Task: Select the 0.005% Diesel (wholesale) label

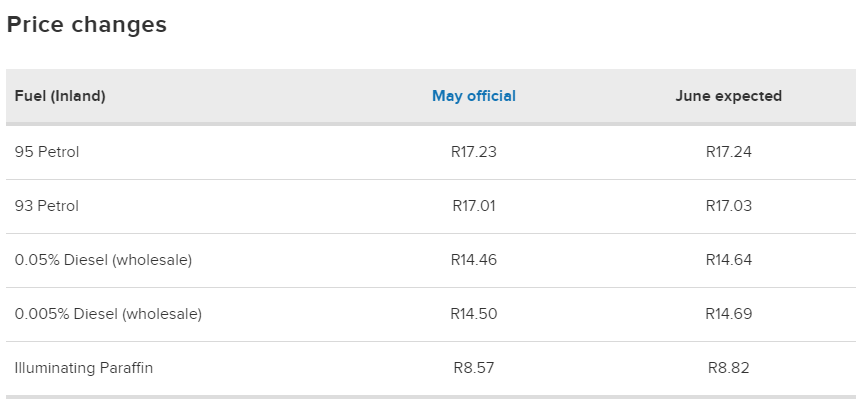Action: 108,314
